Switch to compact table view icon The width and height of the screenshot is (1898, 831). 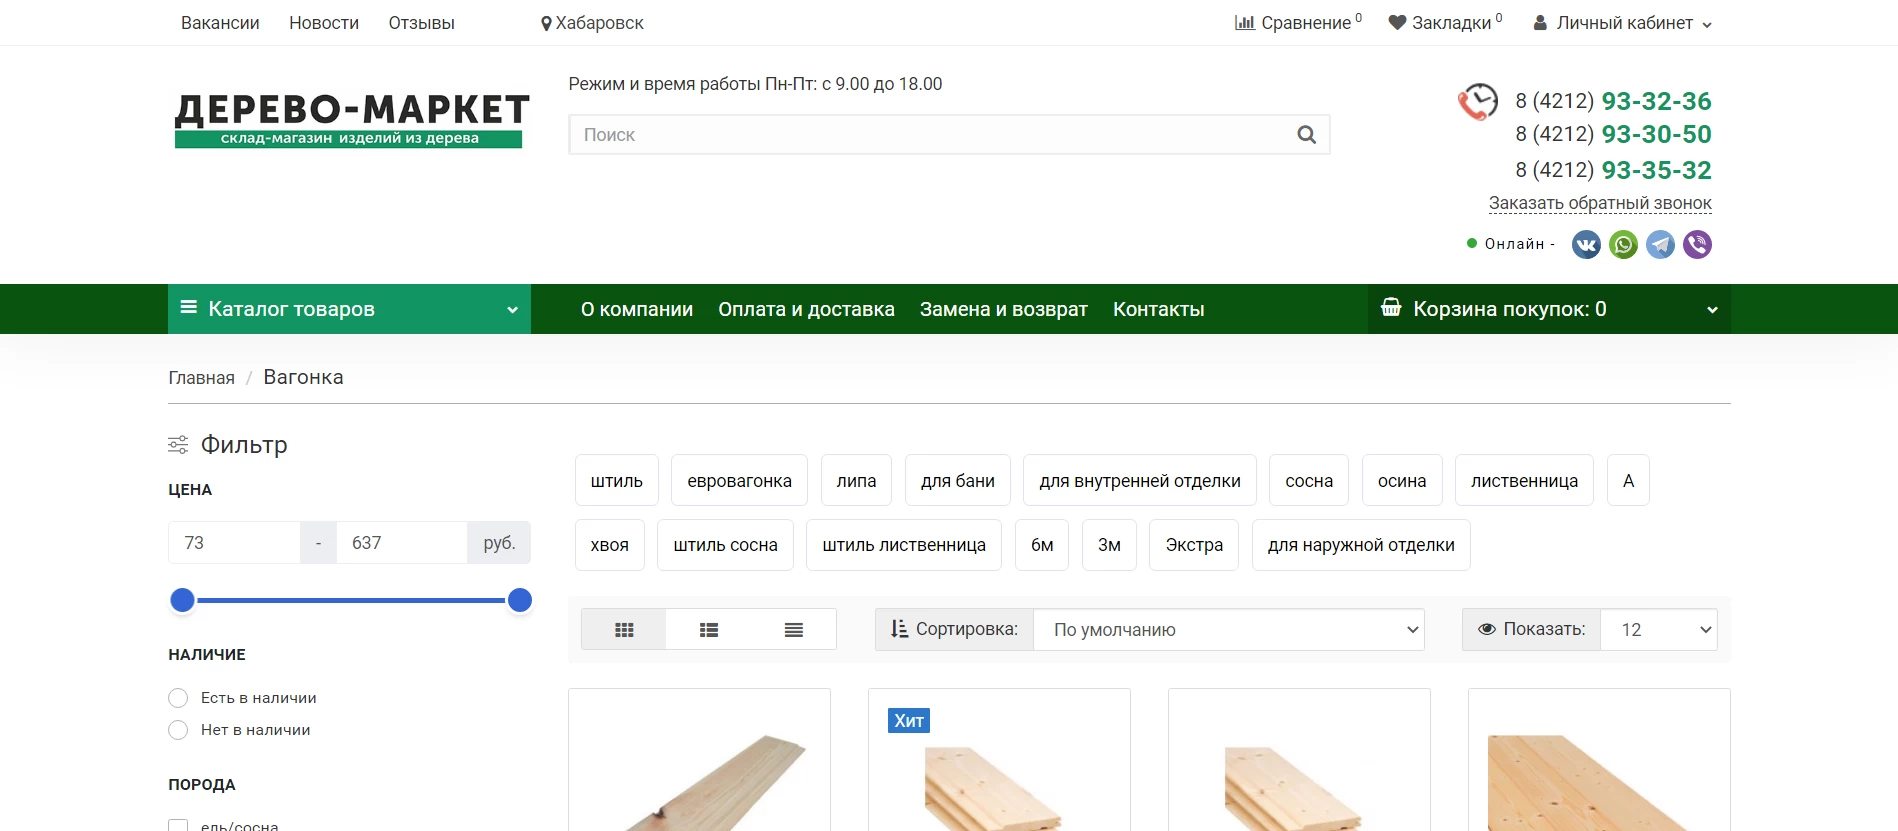click(794, 630)
